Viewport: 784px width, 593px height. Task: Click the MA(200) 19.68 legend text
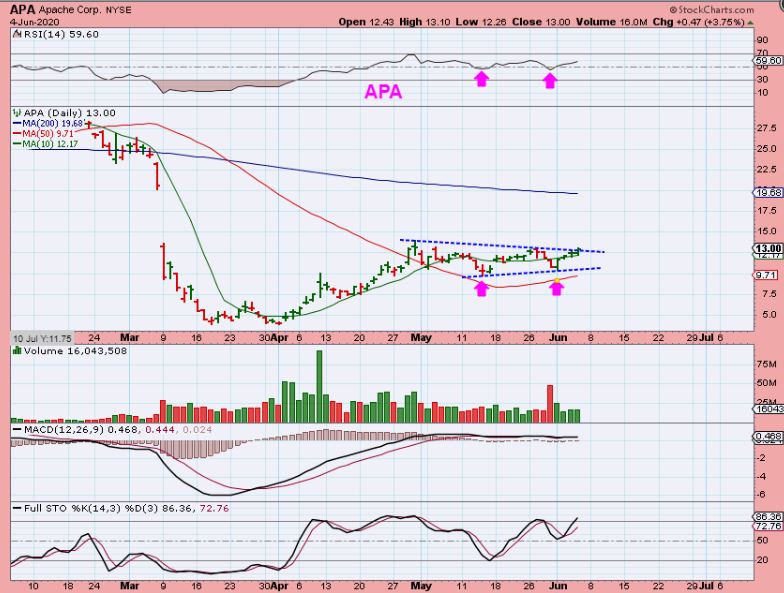pos(52,124)
